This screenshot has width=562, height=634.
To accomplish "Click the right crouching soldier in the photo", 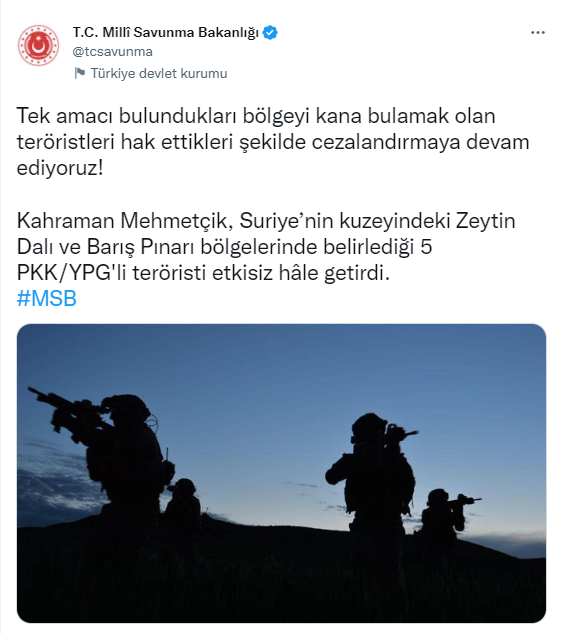I will (449, 514).
